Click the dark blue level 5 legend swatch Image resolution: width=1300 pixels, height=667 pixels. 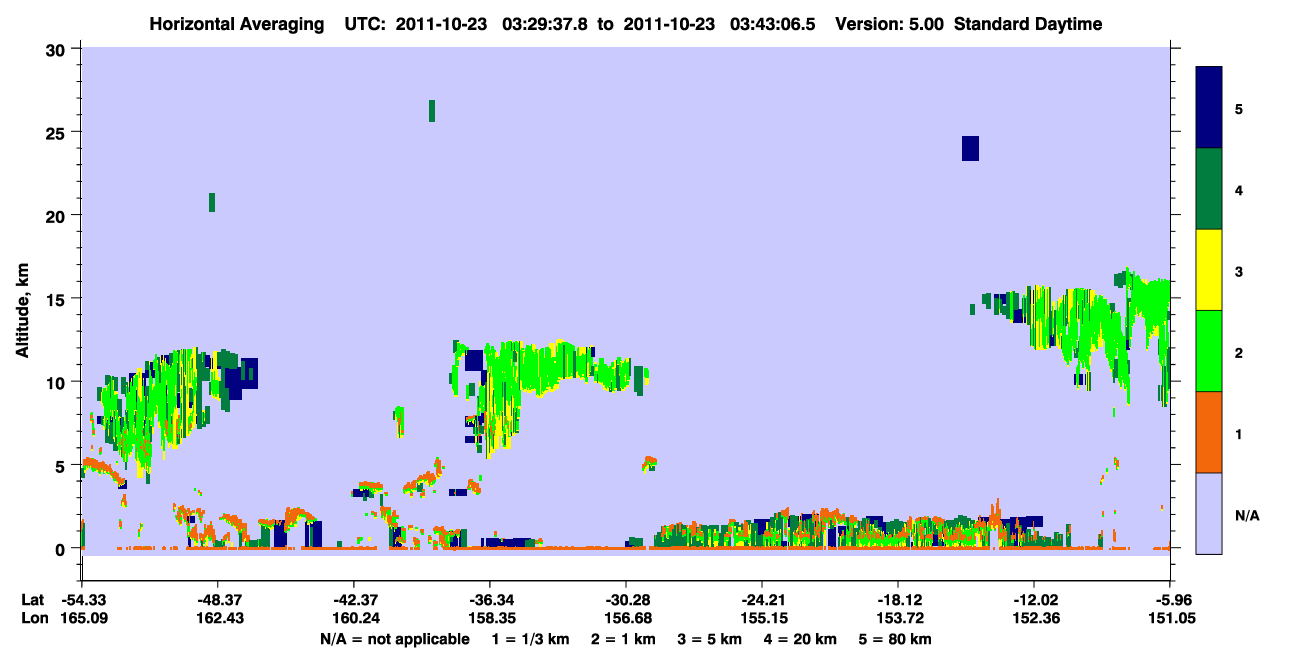(1209, 108)
